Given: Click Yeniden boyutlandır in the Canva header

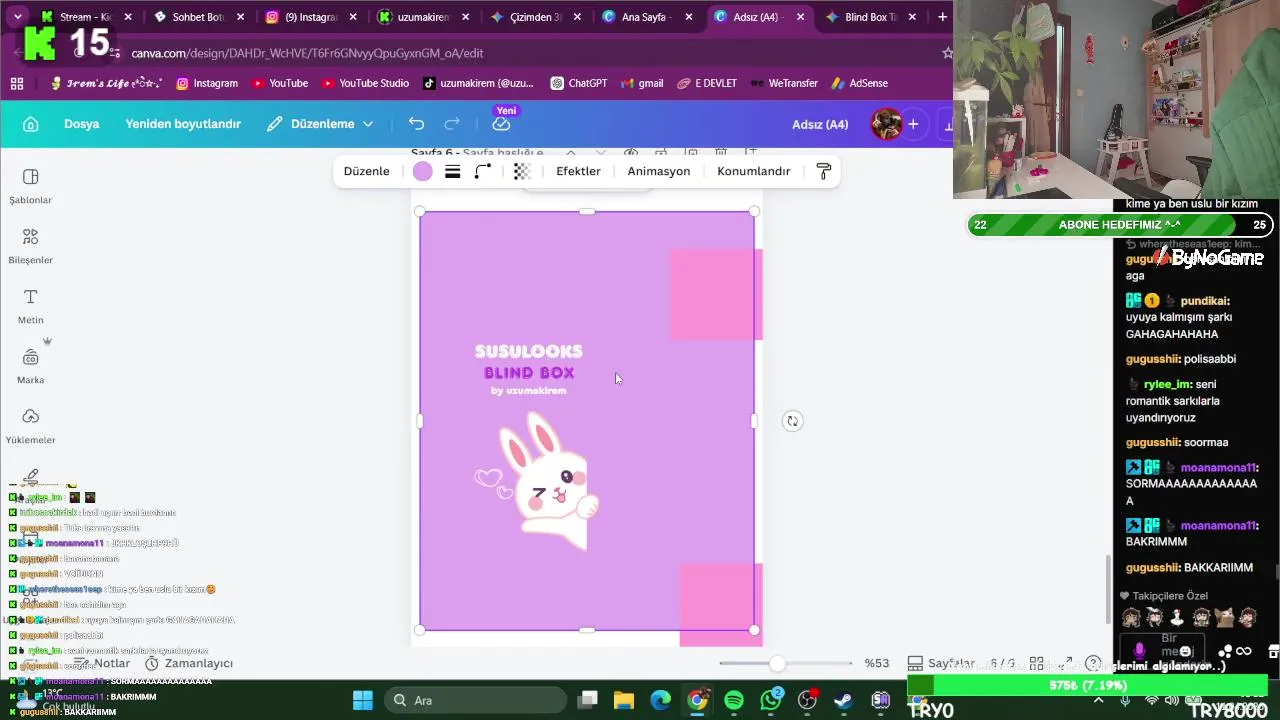Looking at the screenshot, I should [x=183, y=124].
